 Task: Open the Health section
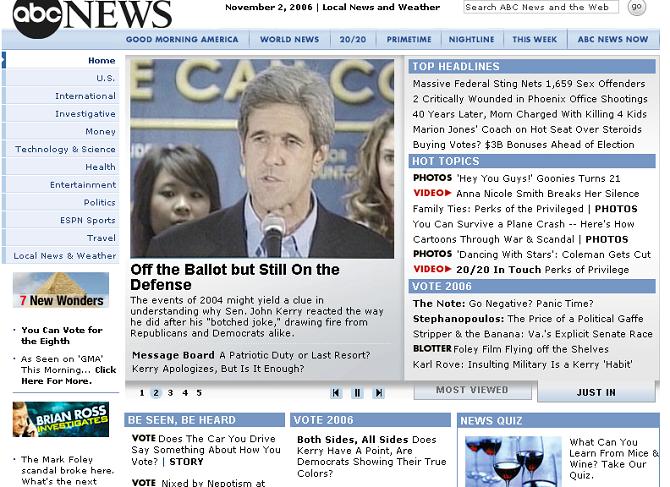click(62, 167)
